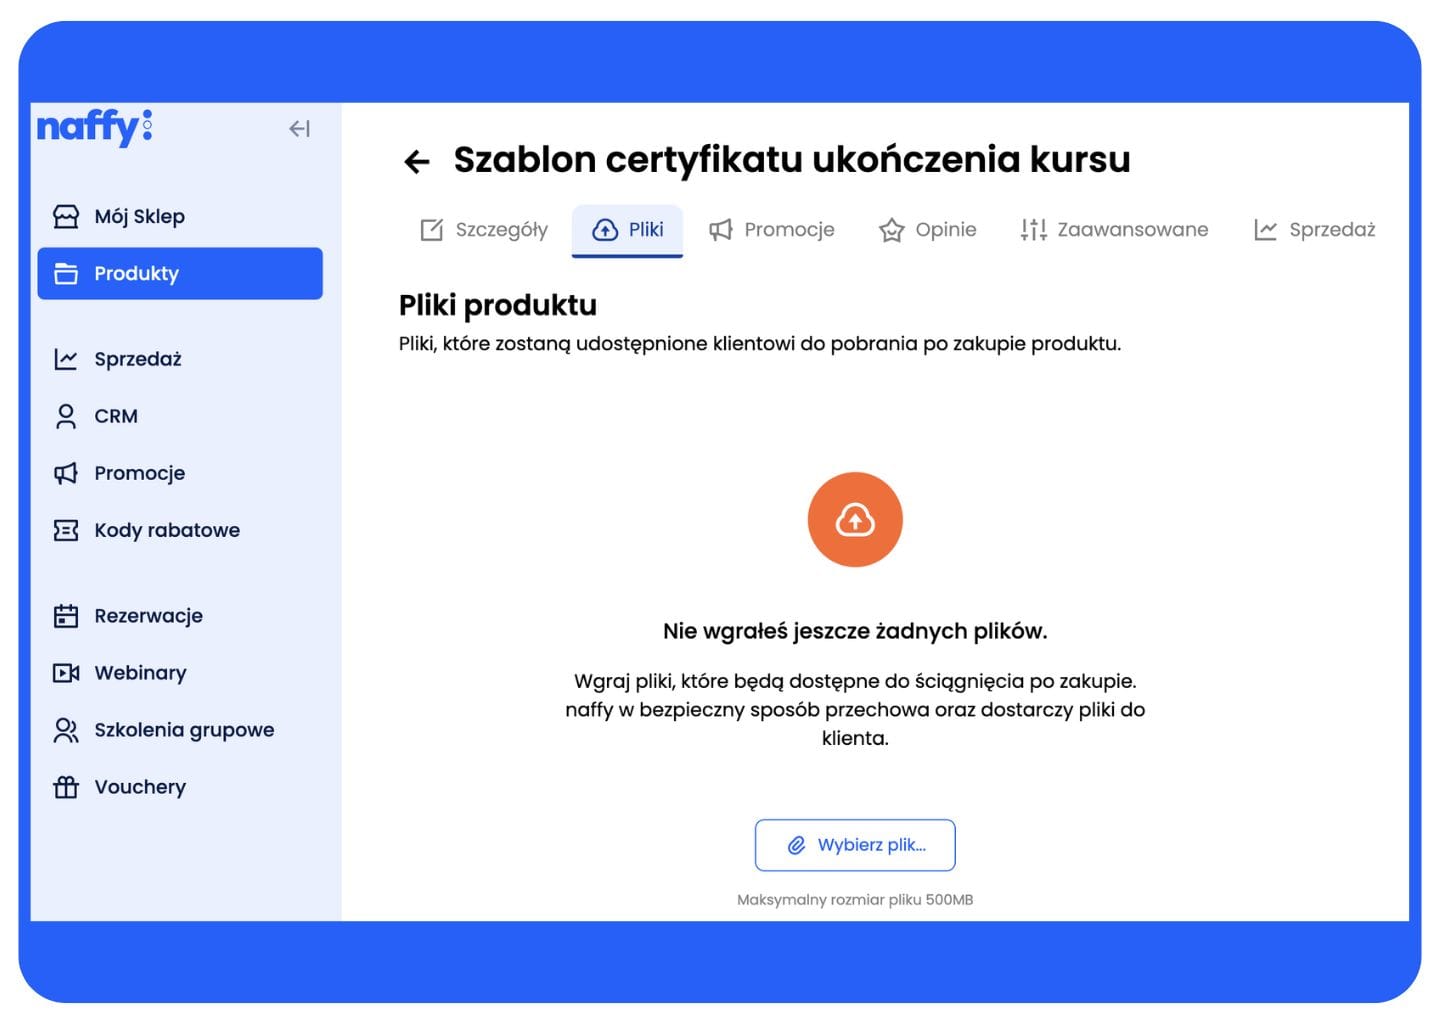The height and width of the screenshot is (1024, 1440).
Task: Click the Szablon certyfikatu ukończenia kursu title
Action: 792,160
